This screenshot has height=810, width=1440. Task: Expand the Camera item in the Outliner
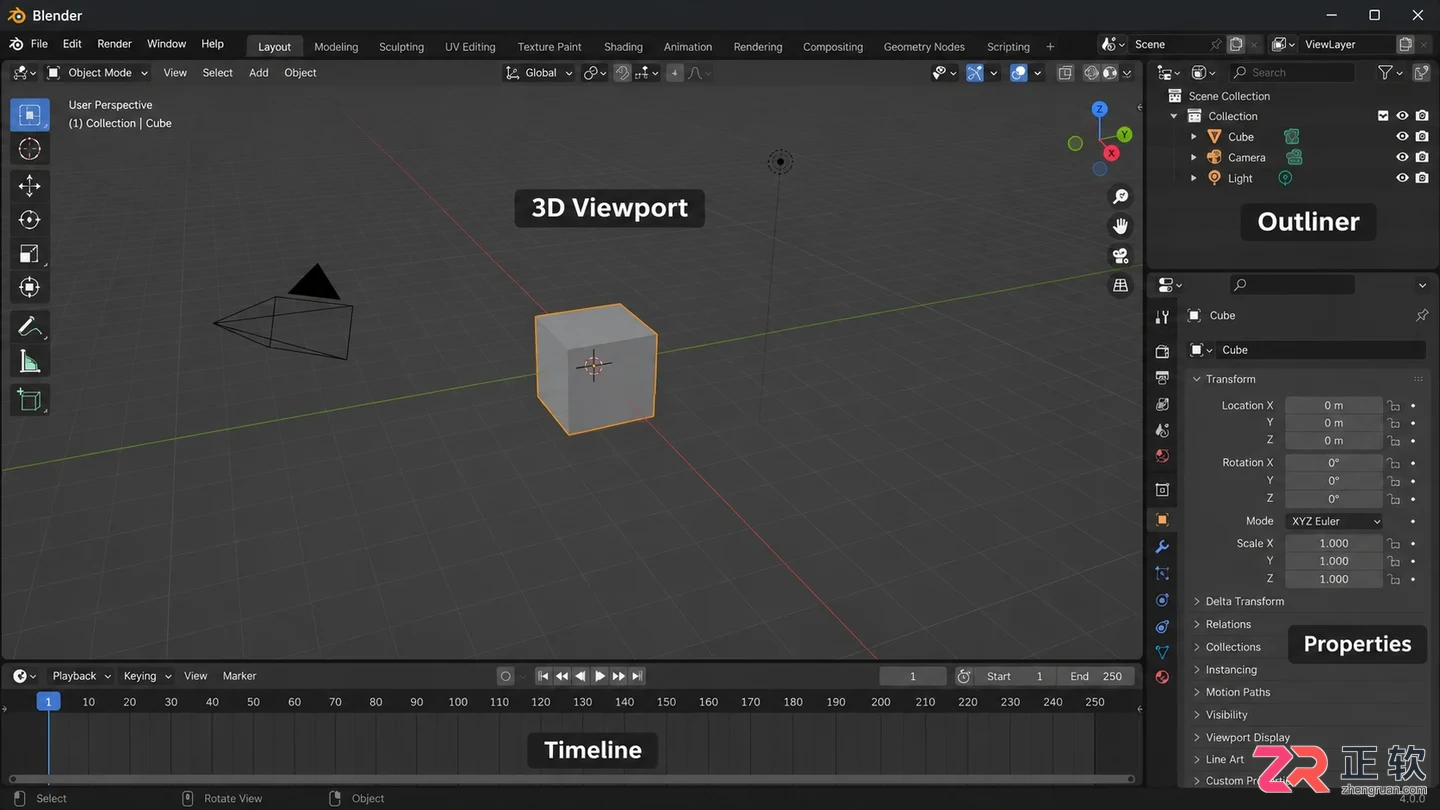(1193, 157)
